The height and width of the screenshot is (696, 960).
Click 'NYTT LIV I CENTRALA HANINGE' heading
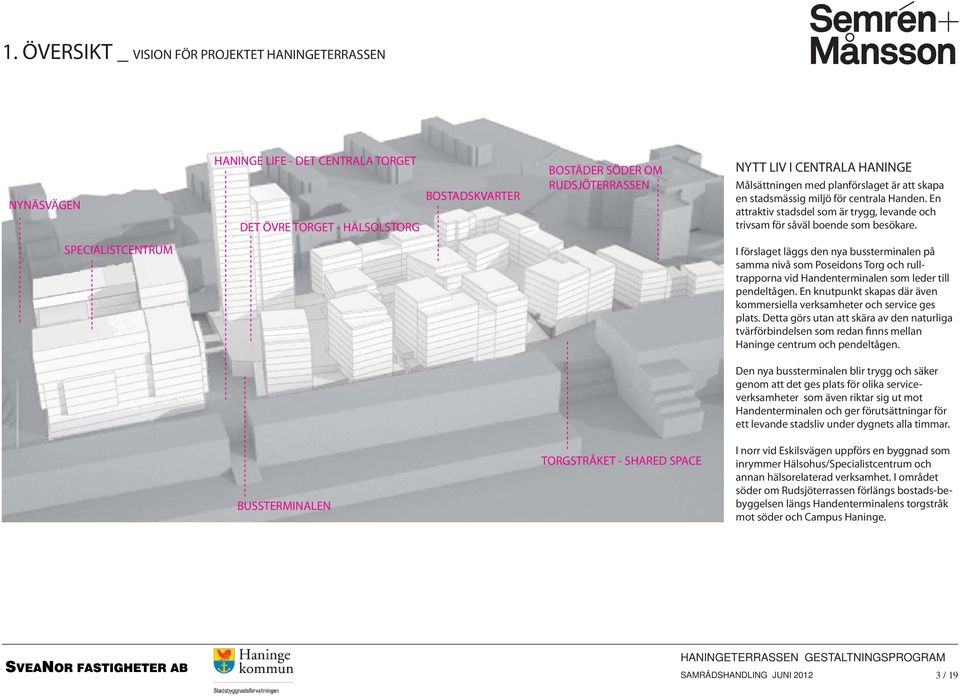point(823,167)
